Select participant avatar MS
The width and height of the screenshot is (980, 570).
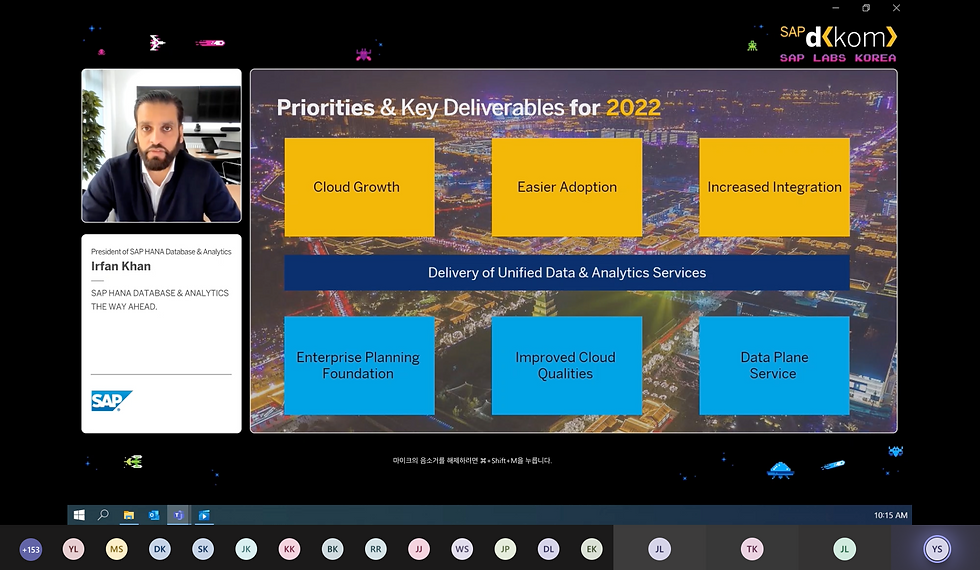click(x=117, y=549)
